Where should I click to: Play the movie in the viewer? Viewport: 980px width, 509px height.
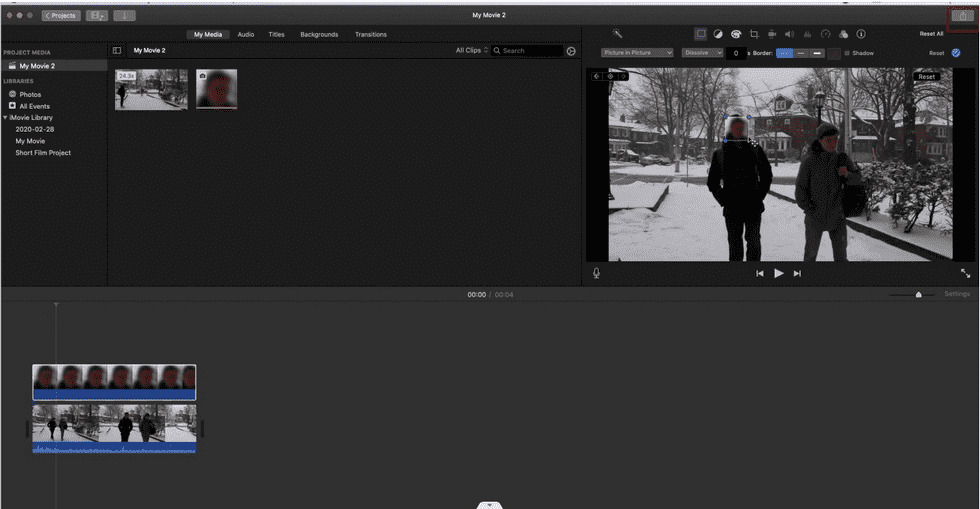[779, 273]
